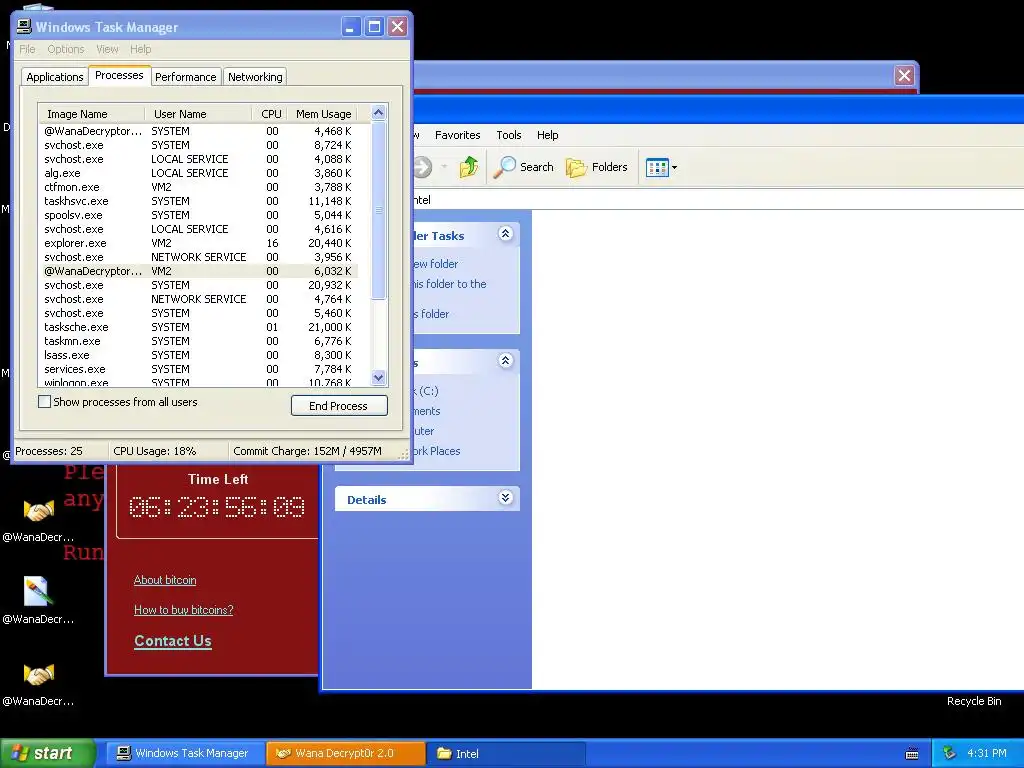This screenshot has width=1024, height=768.
Task: Switch to Intel folder taskbar button
Action: pyautogui.click(x=505, y=753)
